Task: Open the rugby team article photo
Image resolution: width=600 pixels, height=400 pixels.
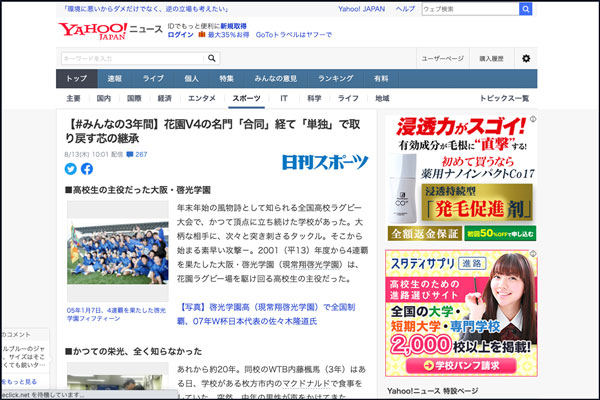Action: click(118, 252)
